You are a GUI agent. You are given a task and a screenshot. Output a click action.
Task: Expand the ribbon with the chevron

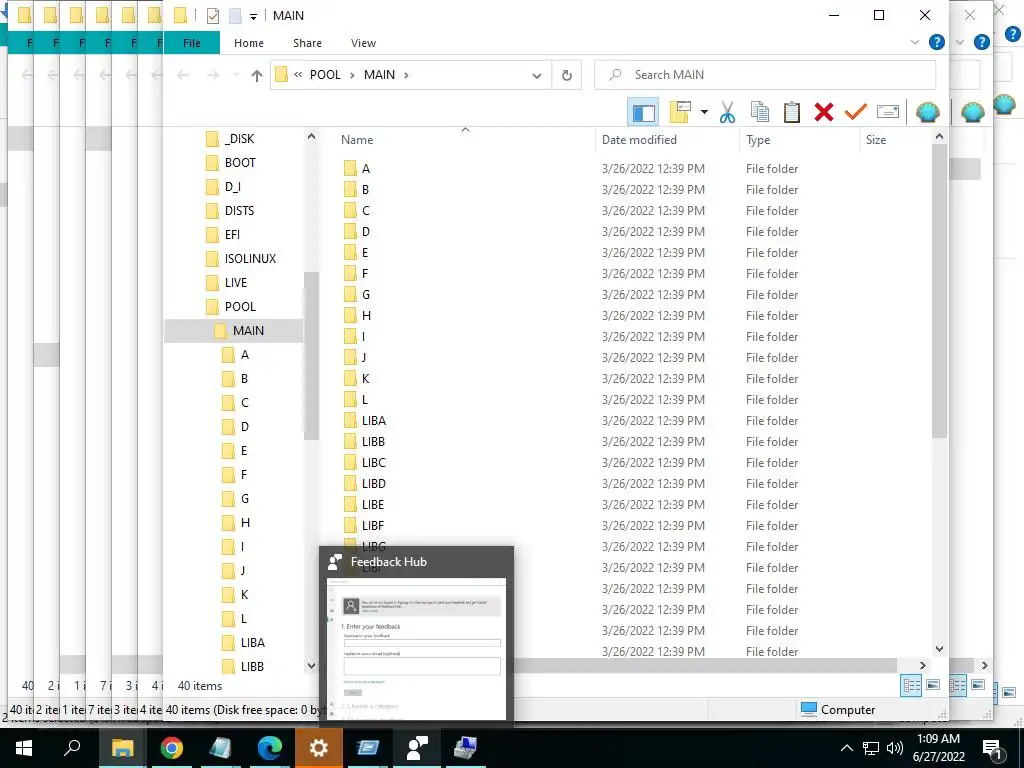pyautogui.click(x=914, y=42)
